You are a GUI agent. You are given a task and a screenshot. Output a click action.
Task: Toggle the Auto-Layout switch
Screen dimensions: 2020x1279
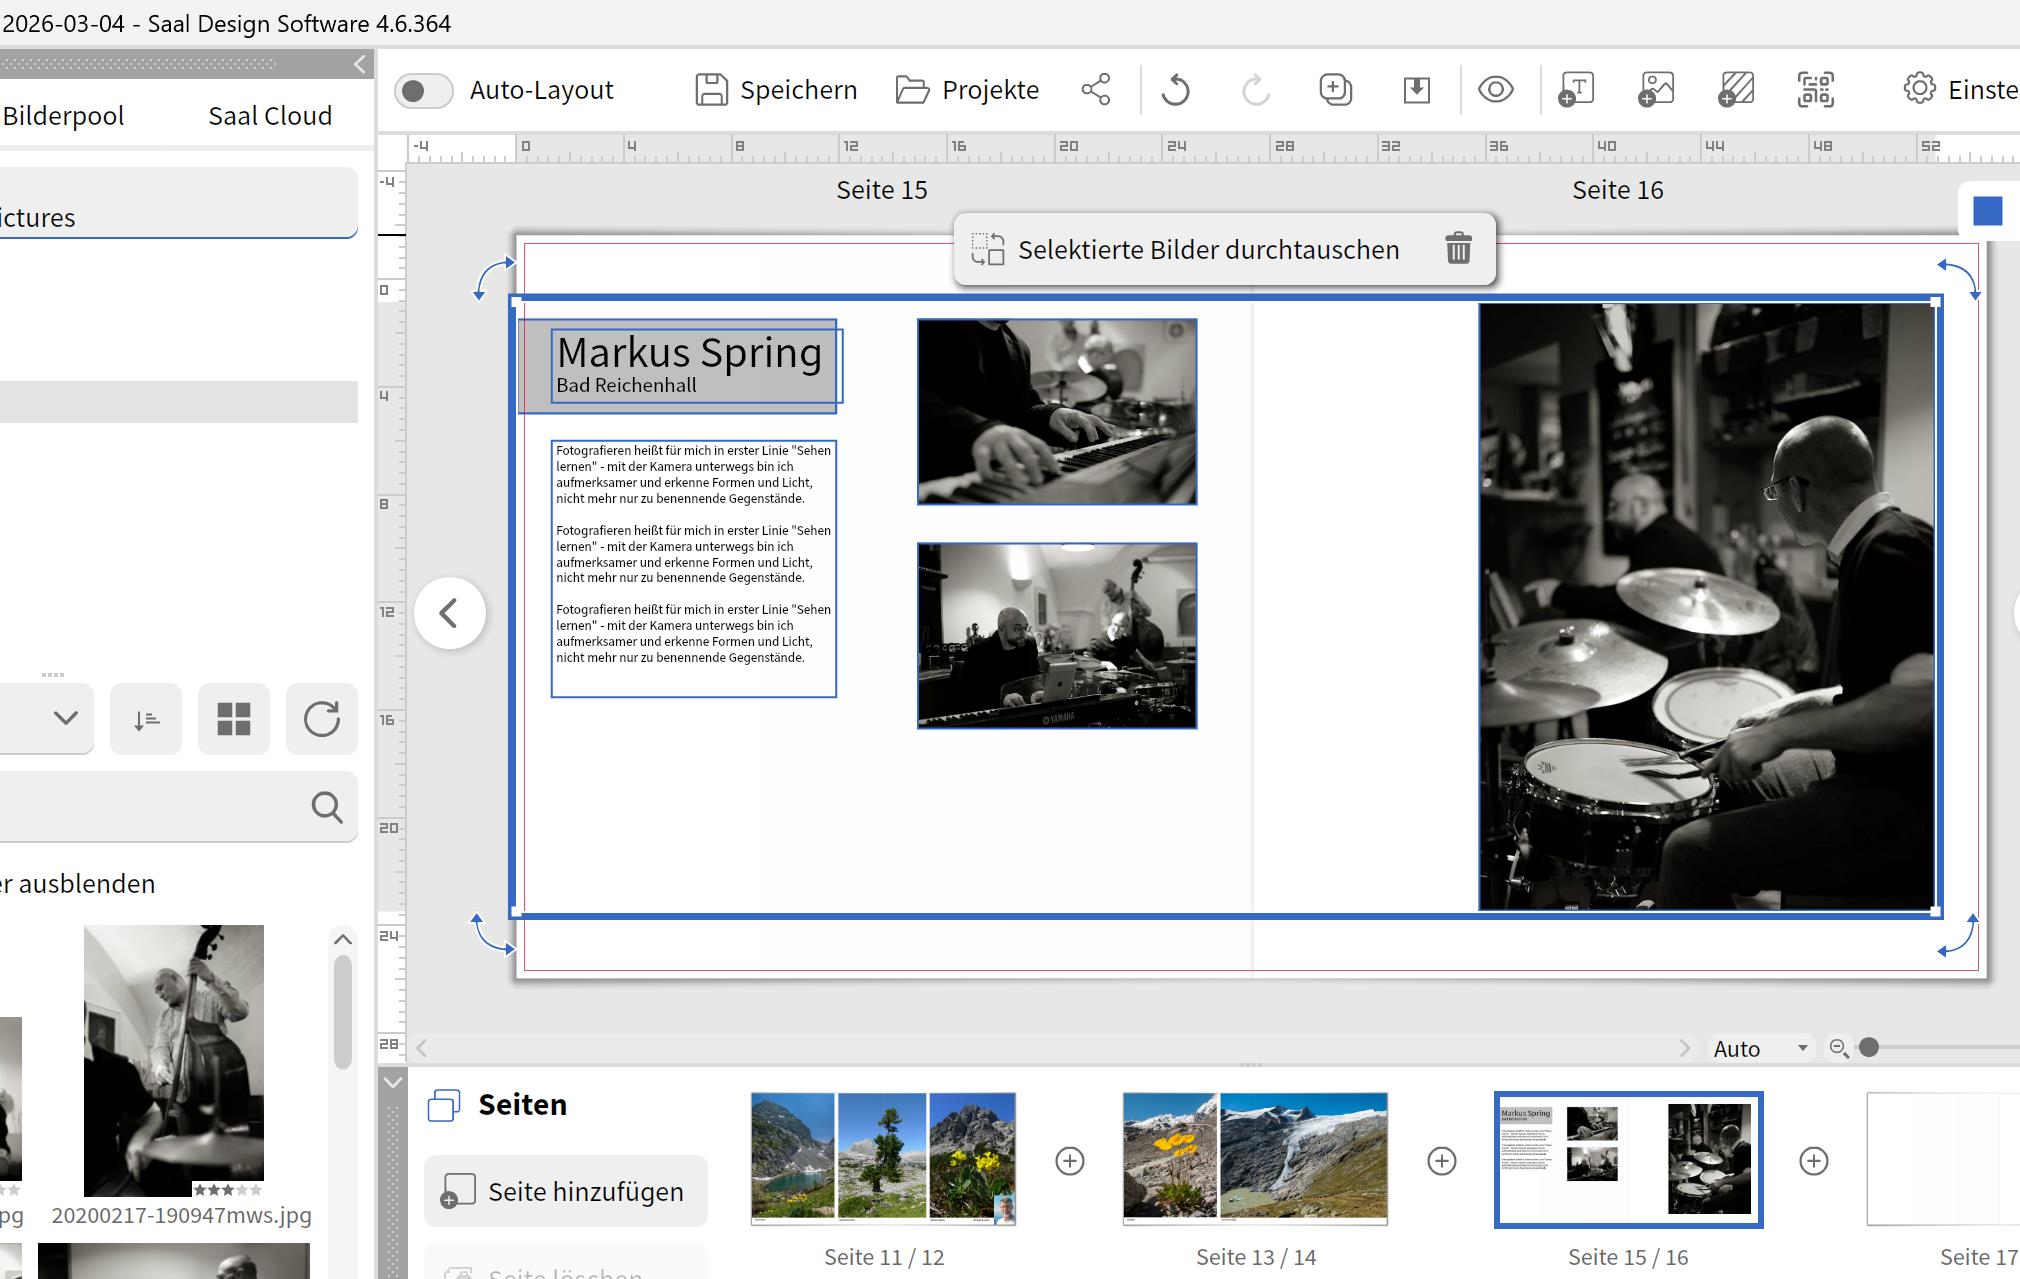(x=424, y=91)
